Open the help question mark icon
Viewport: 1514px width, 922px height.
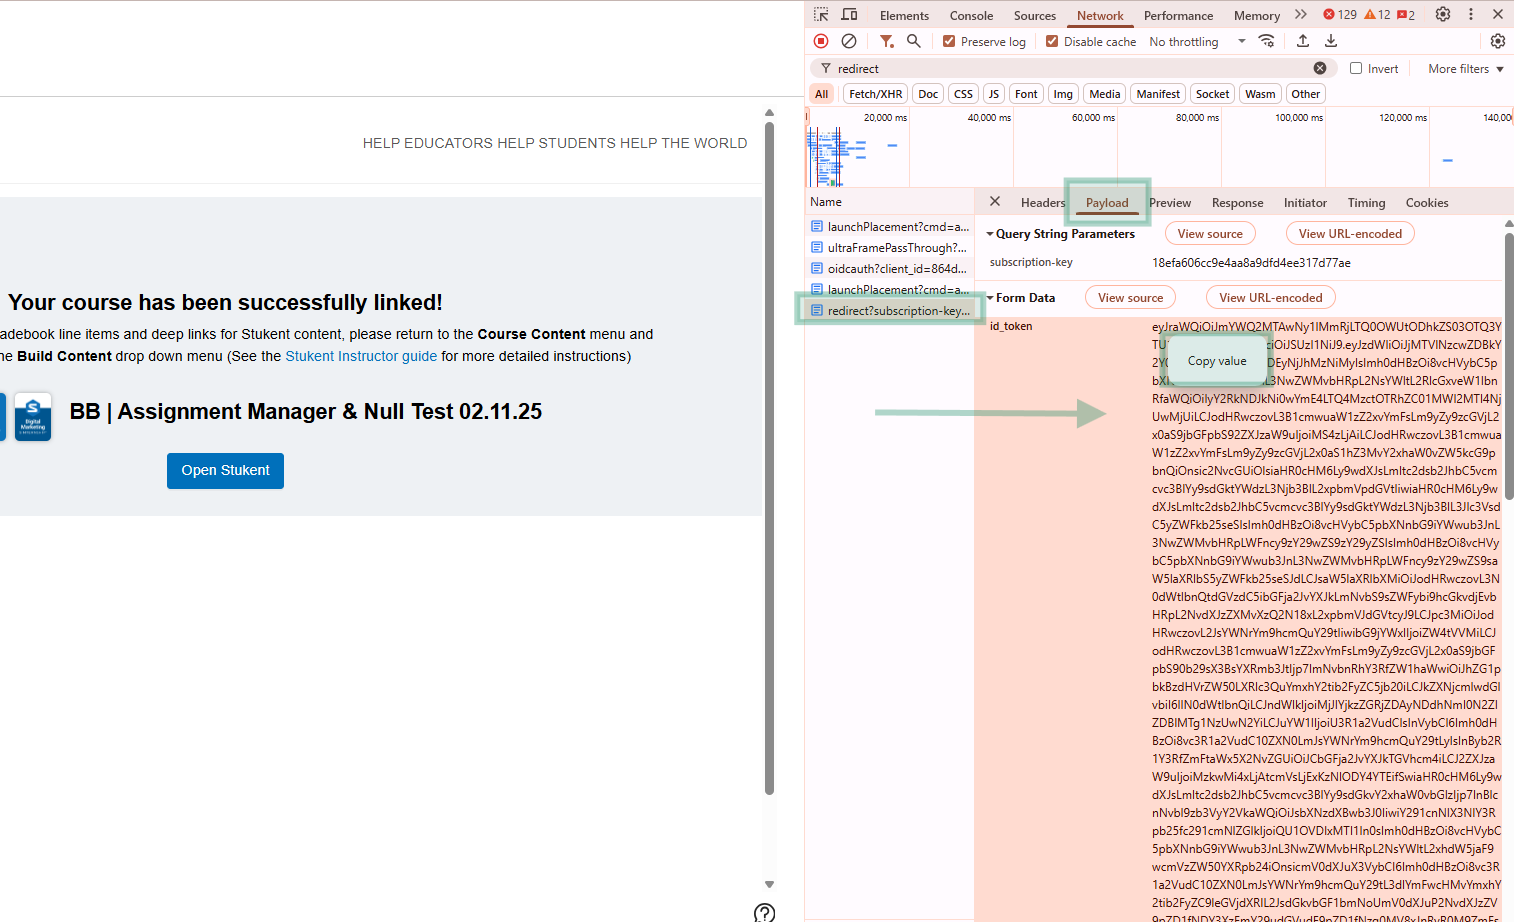pos(764,912)
